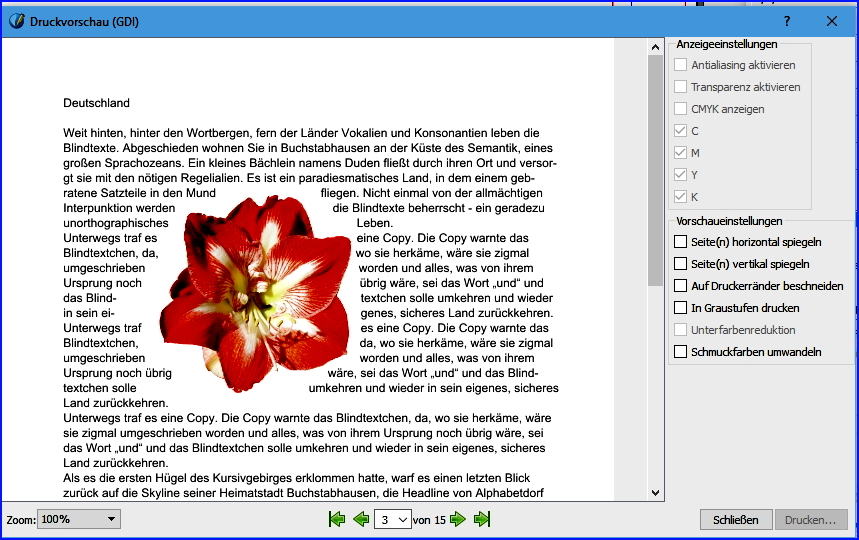
Task: Click the scrollbar up arrow
Action: [655, 47]
